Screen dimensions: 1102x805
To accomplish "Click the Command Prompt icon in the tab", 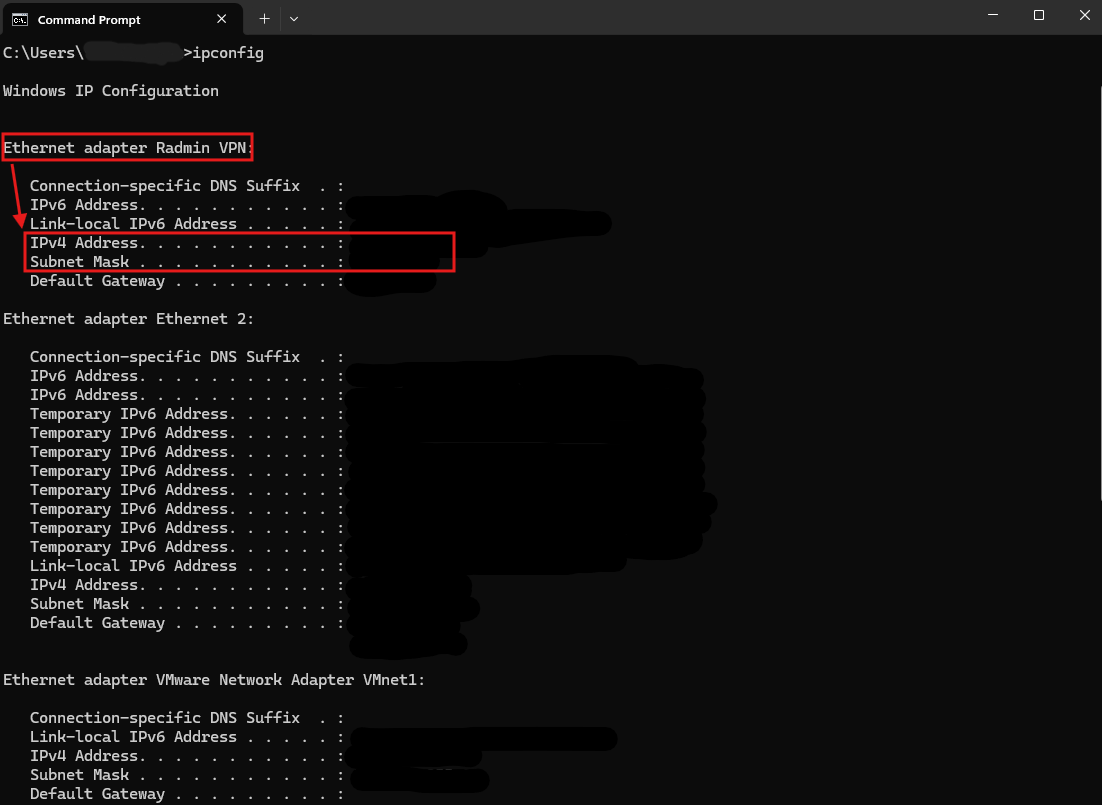I will [20, 20].
